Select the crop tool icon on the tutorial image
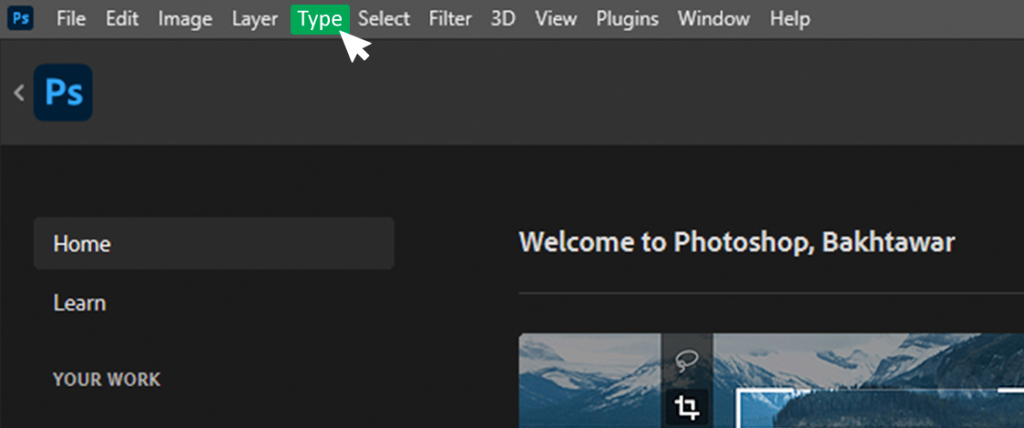1024x428 pixels. coord(686,406)
